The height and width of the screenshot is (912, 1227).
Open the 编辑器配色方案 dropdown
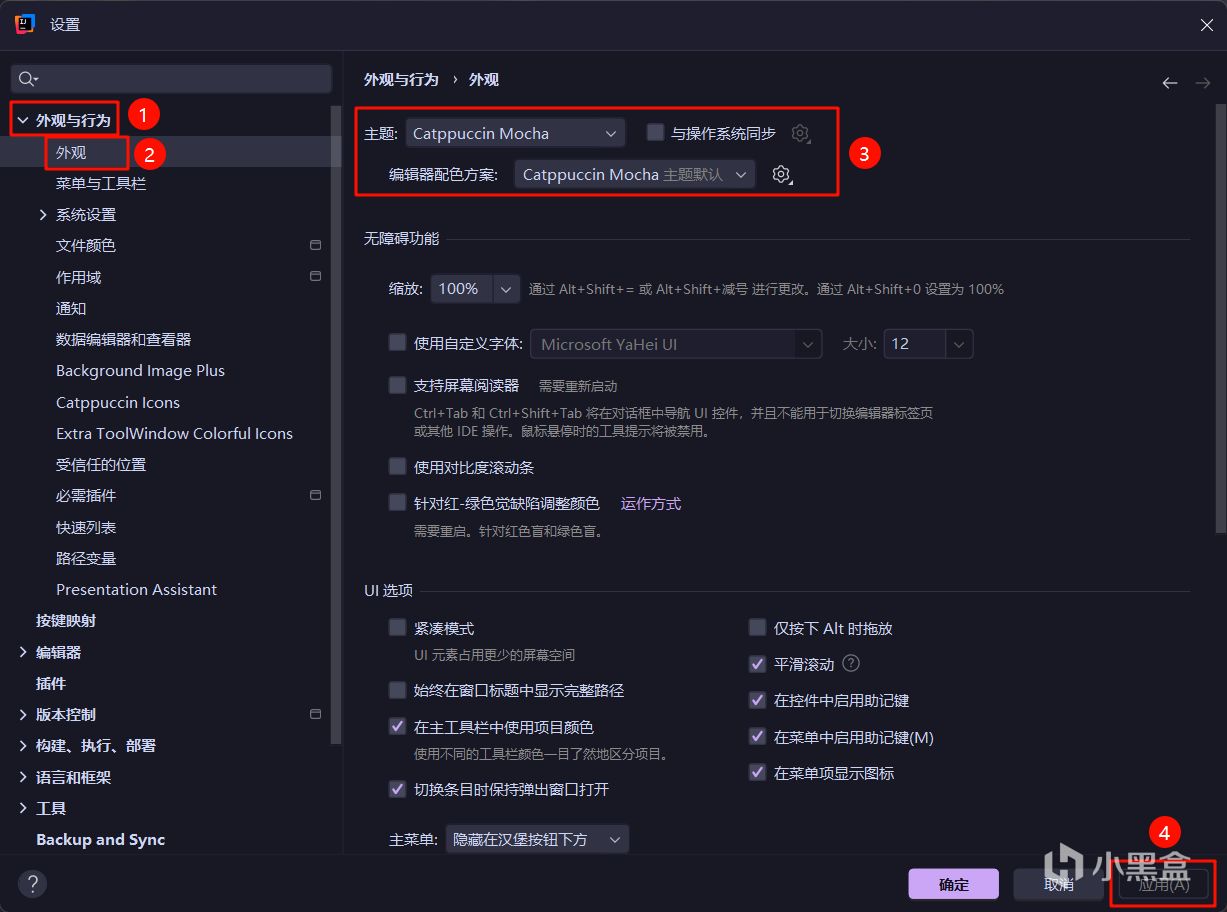click(634, 174)
